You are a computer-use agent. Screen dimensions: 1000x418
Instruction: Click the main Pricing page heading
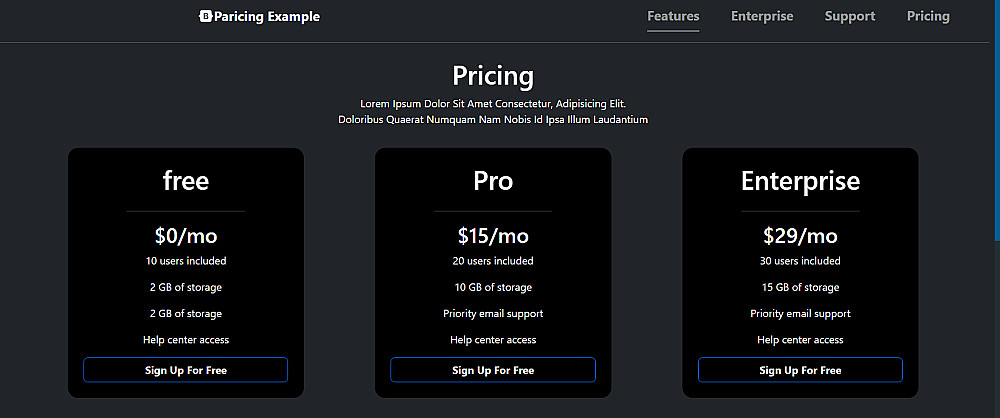pos(493,76)
